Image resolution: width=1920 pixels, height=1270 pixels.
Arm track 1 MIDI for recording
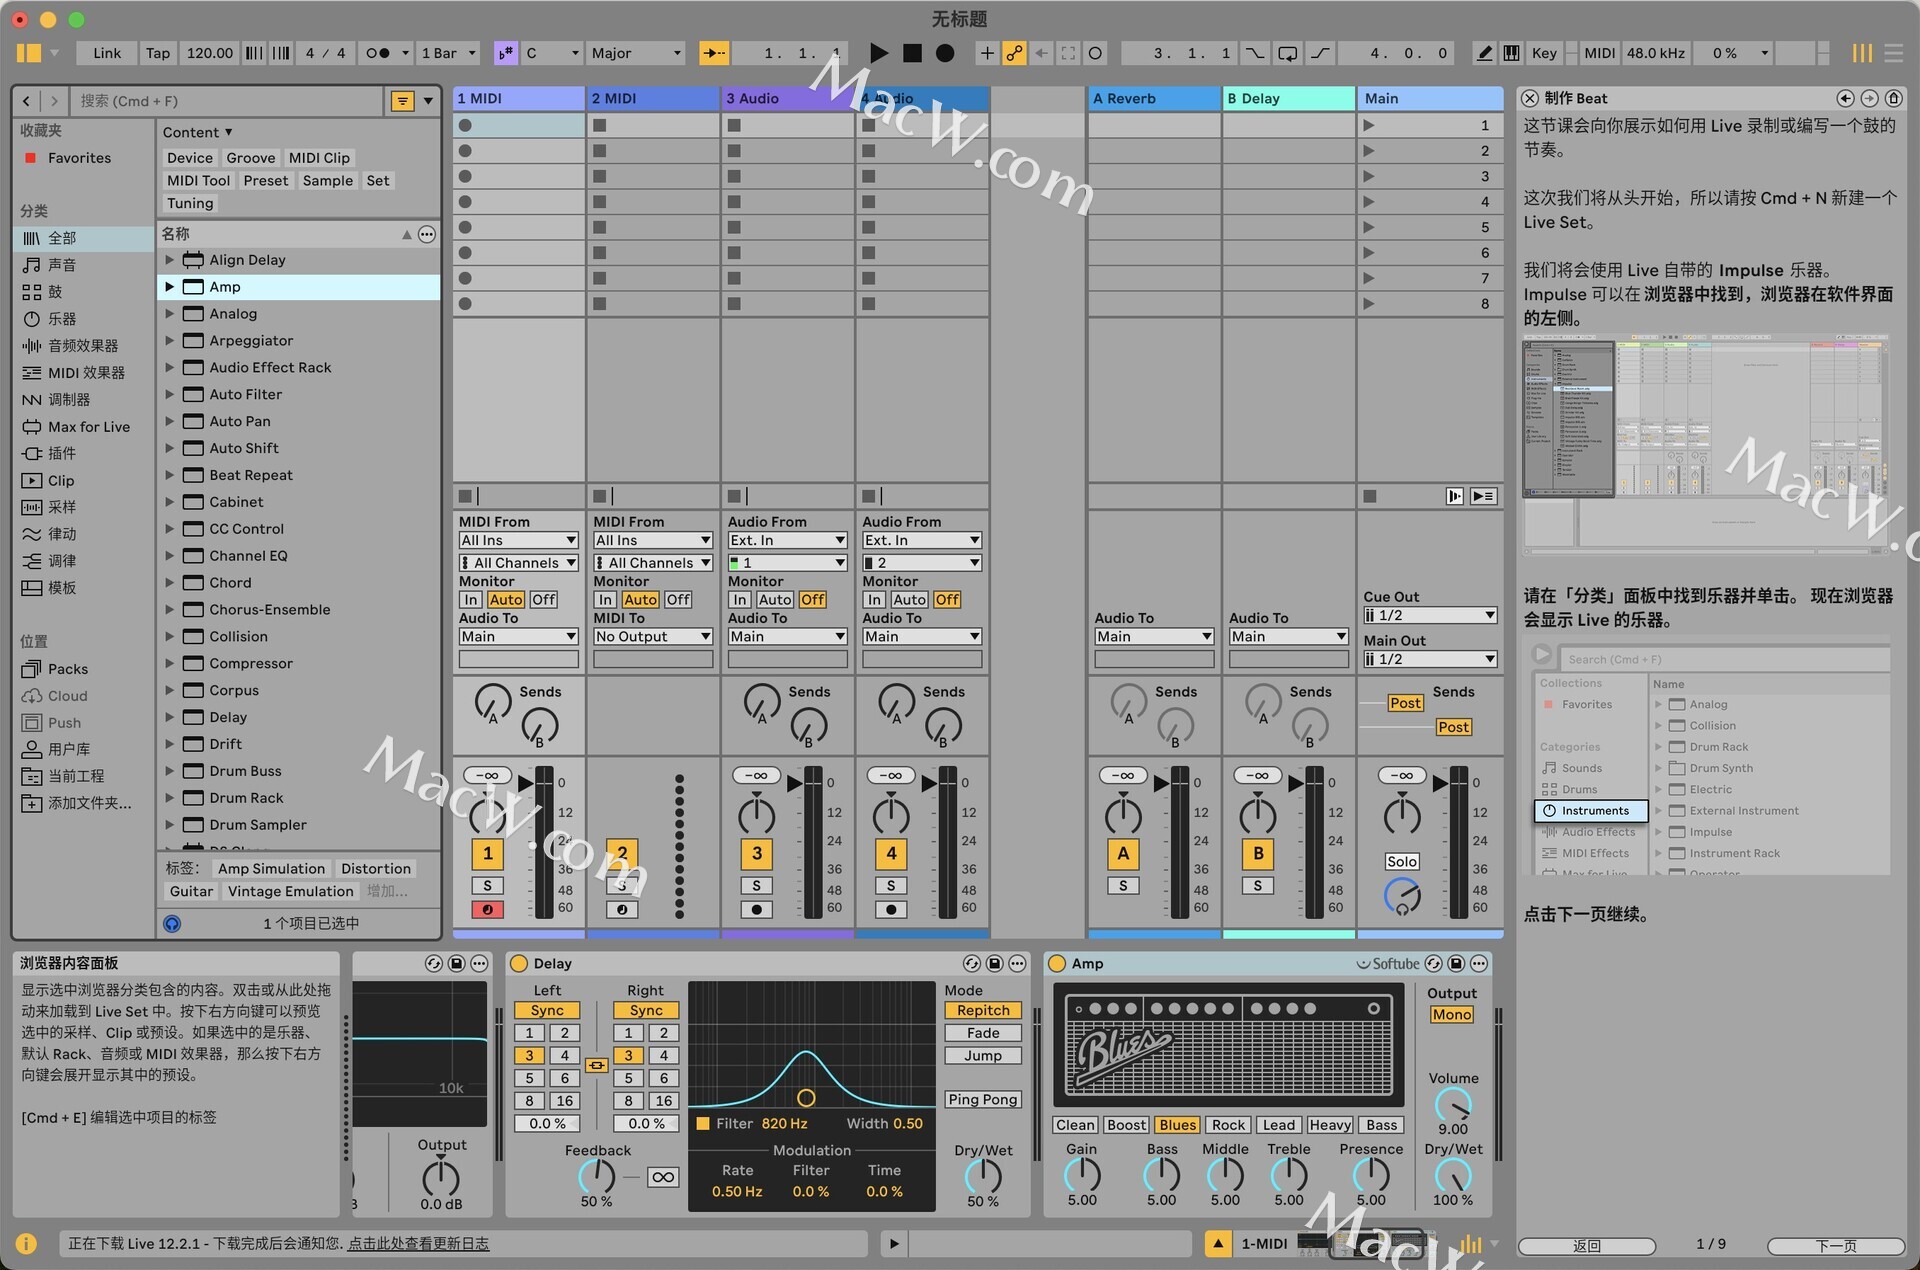click(487, 909)
